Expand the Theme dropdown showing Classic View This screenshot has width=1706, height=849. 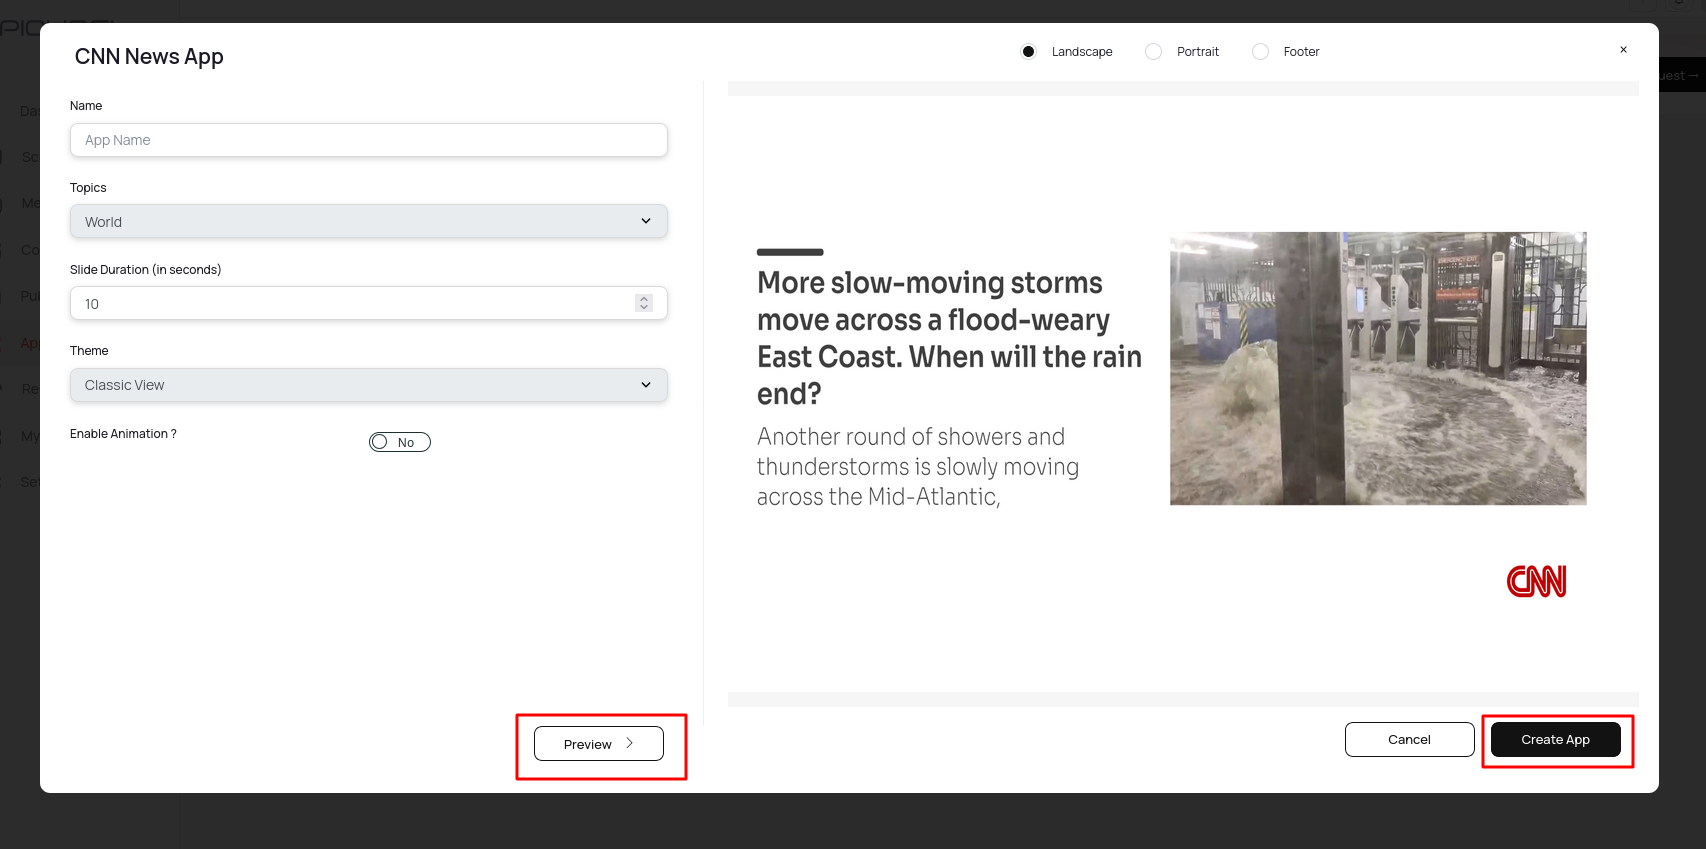click(x=368, y=385)
